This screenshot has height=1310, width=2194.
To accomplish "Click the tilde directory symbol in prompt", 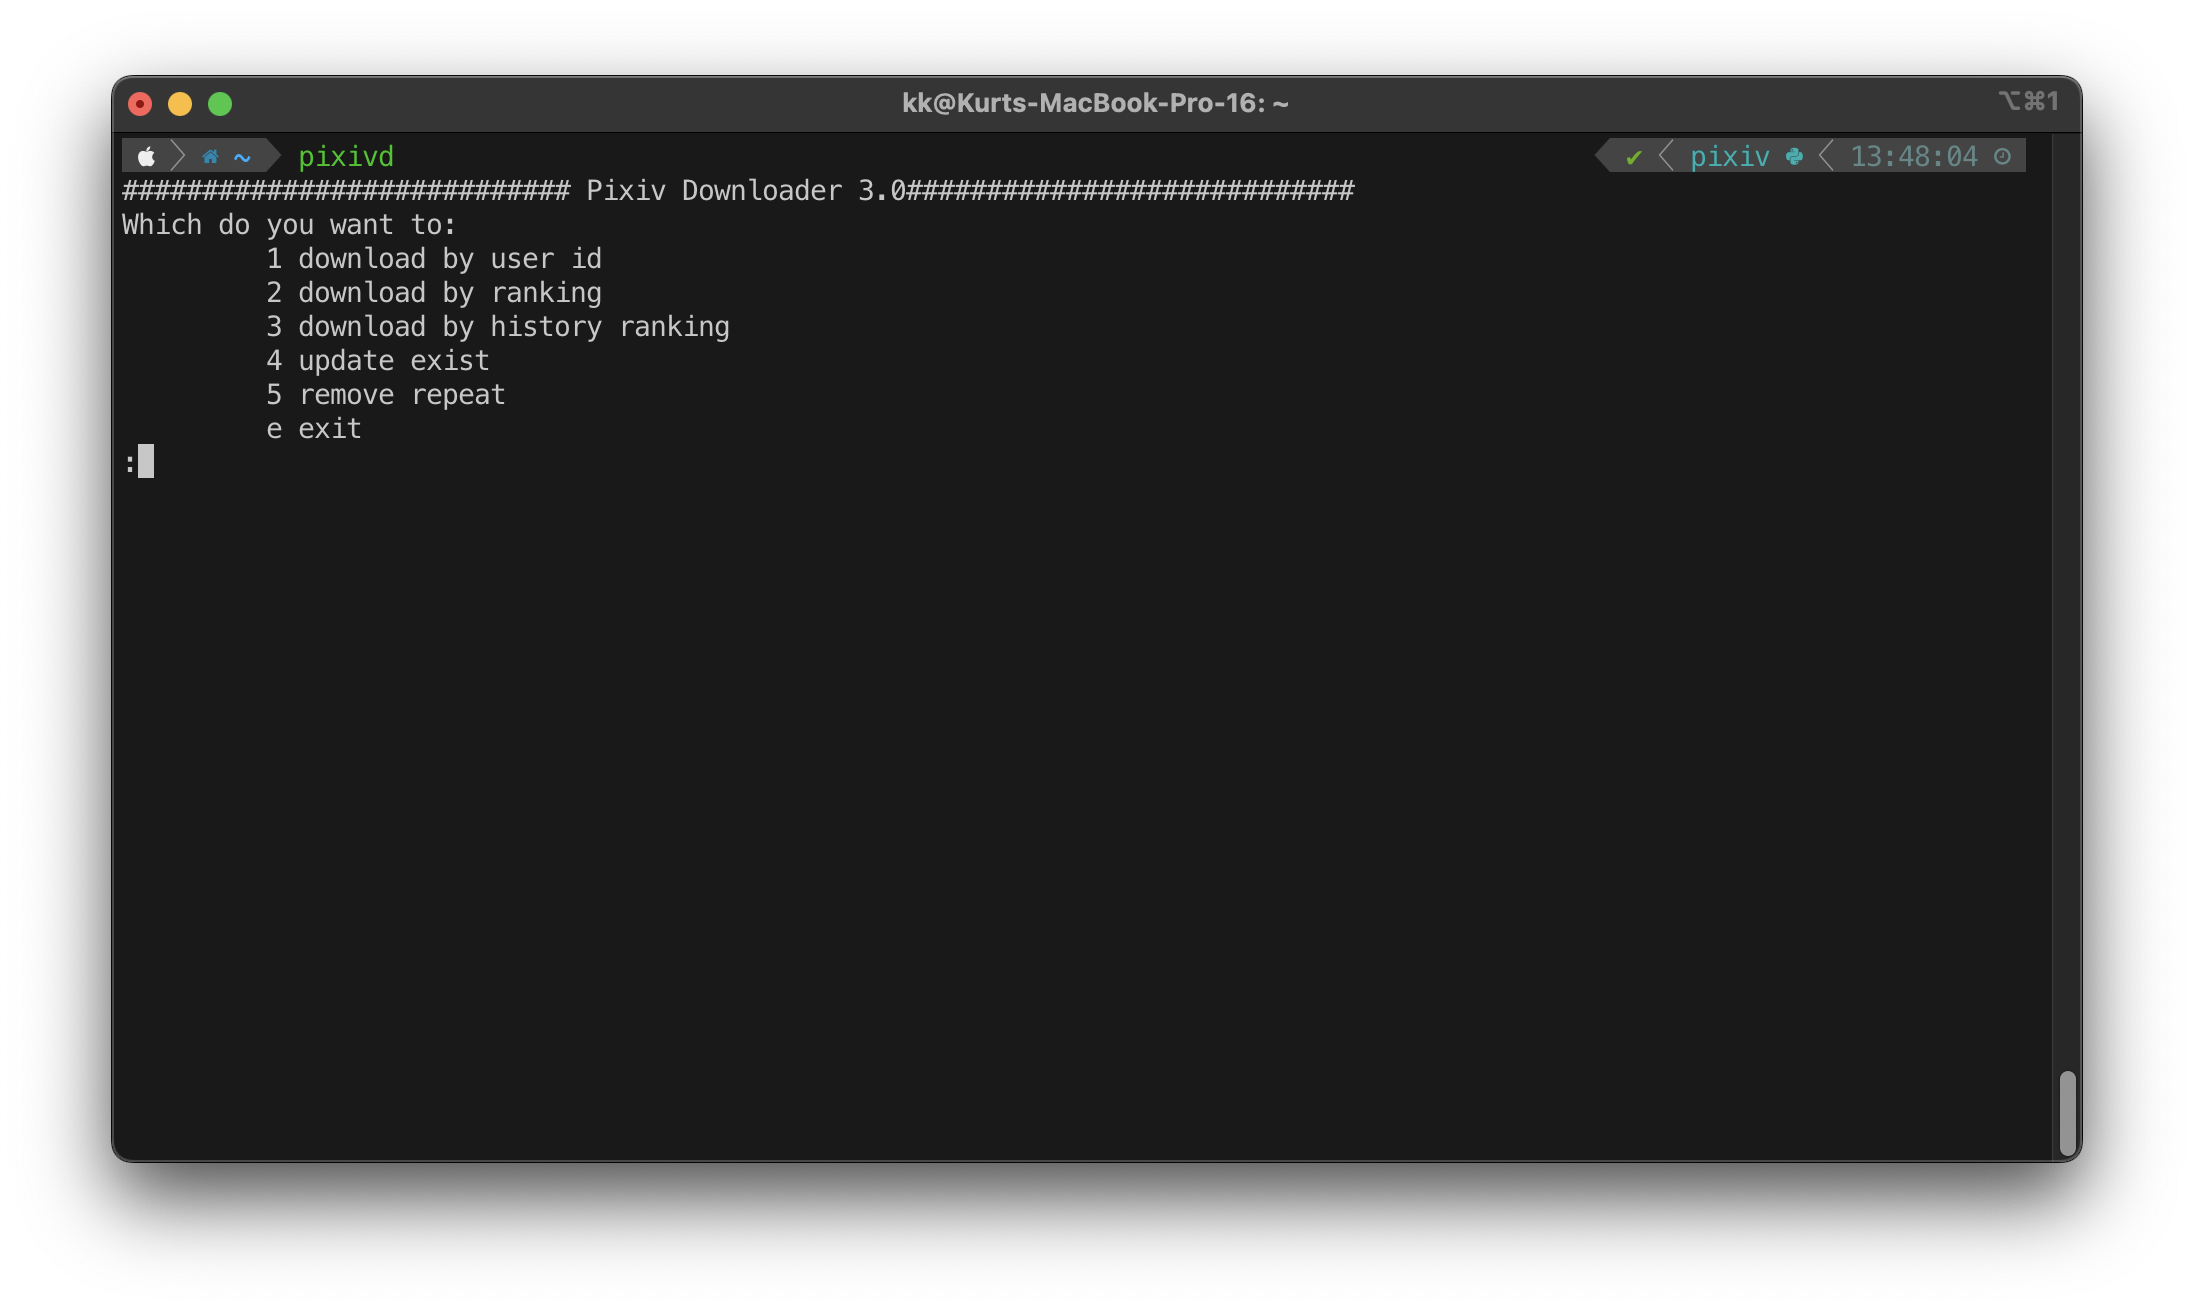I will (242, 157).
